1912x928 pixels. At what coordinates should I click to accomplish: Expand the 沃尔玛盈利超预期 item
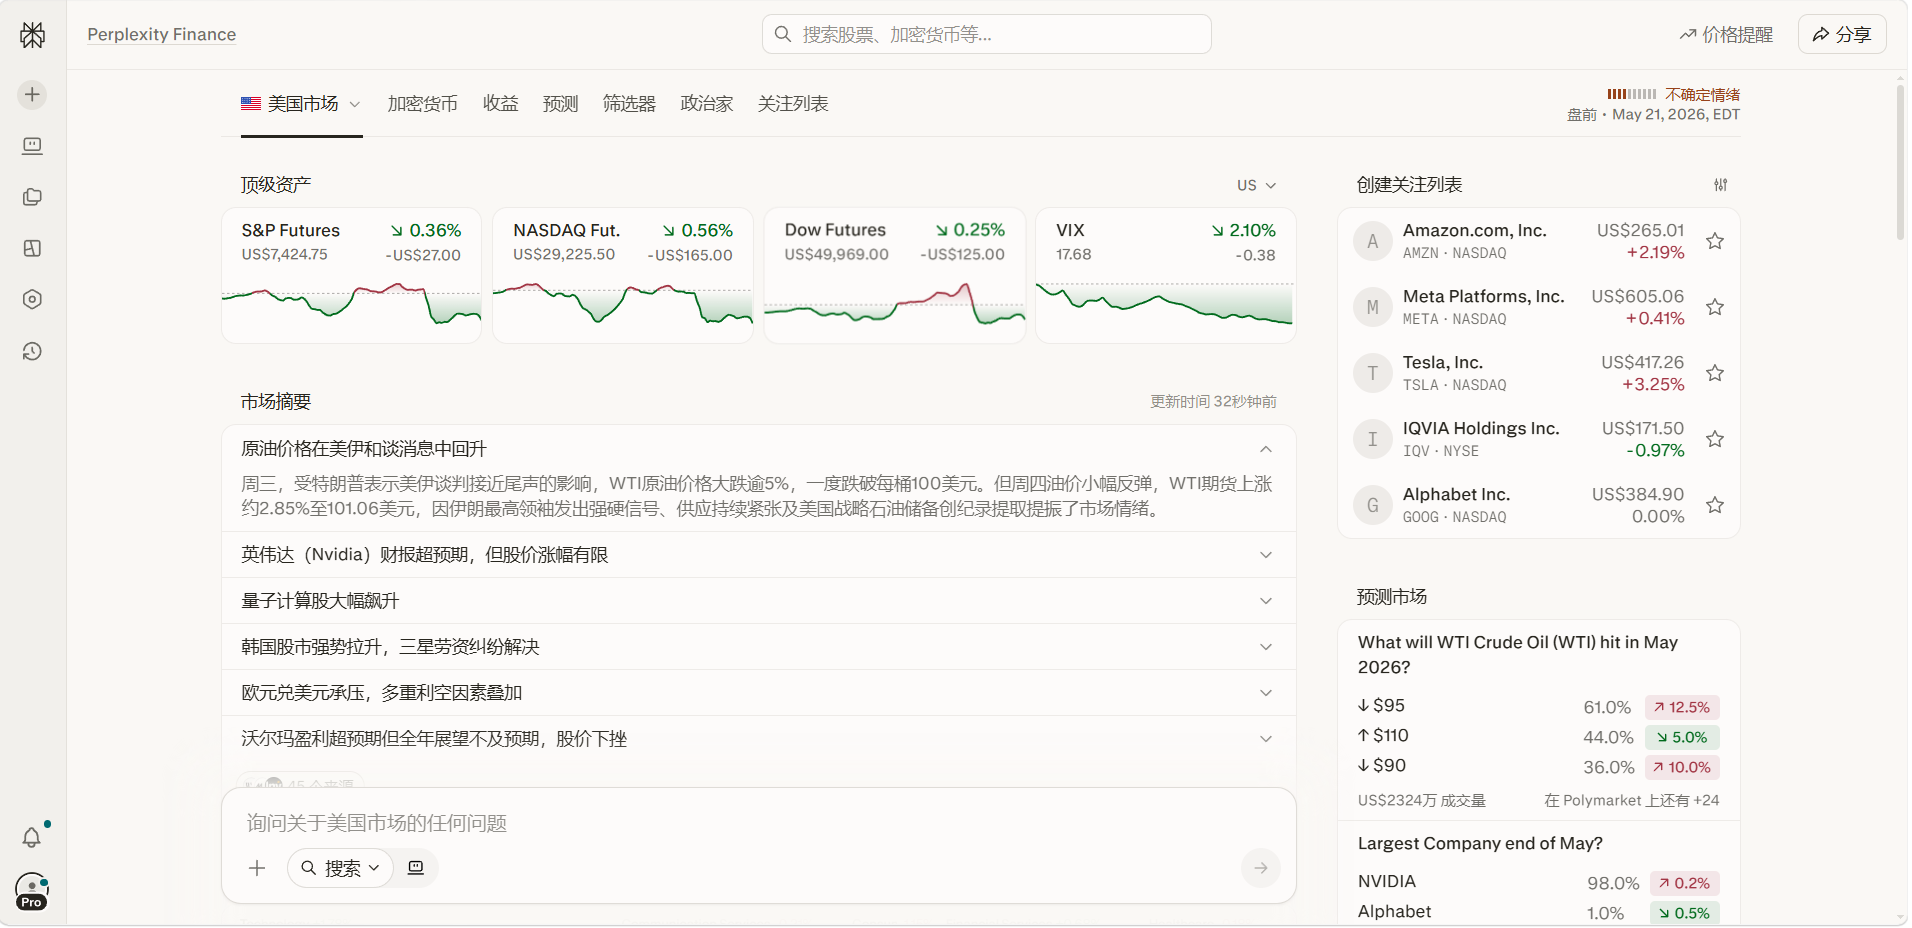[758, 739]
